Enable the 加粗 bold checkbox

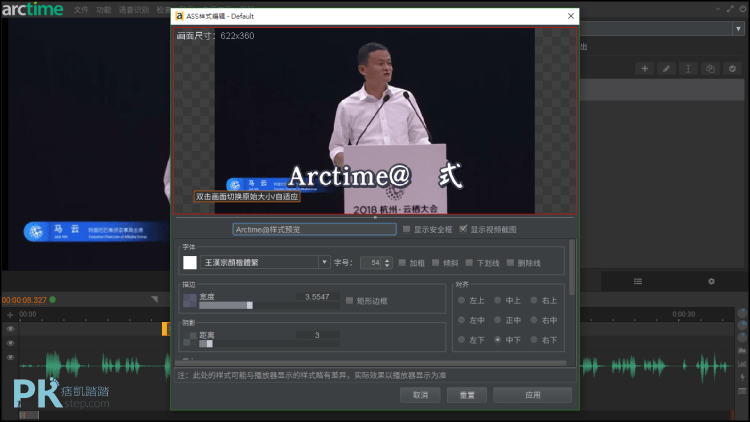[x=402, y=263]
